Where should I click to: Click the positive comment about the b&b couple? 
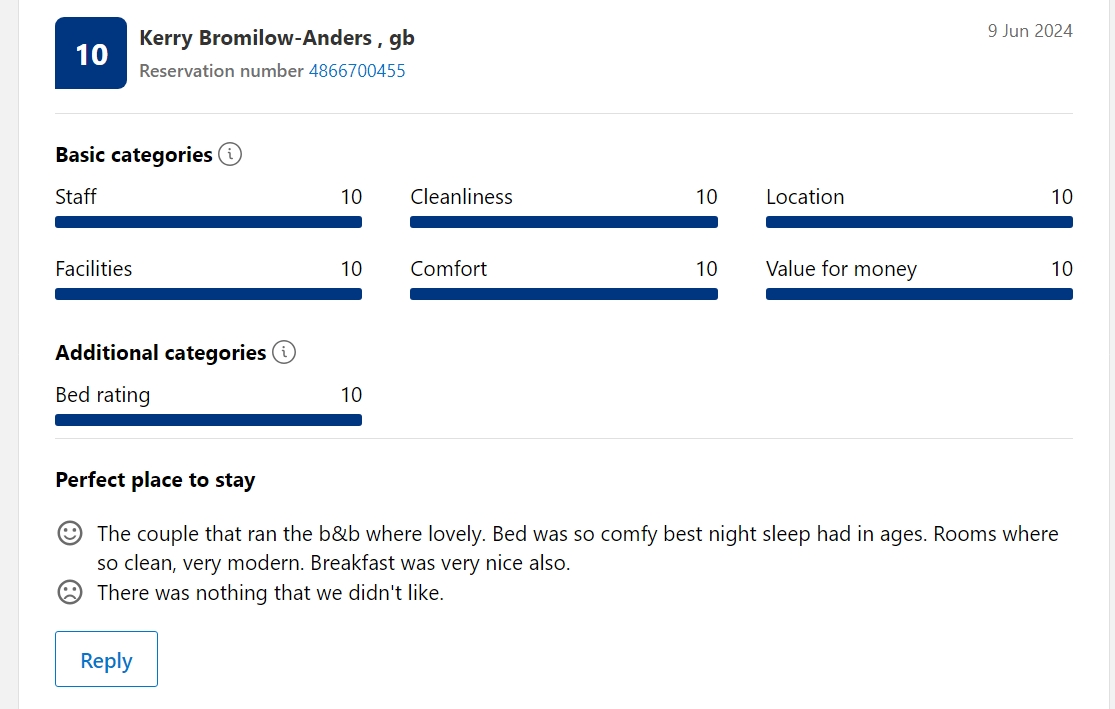point(577,548)
